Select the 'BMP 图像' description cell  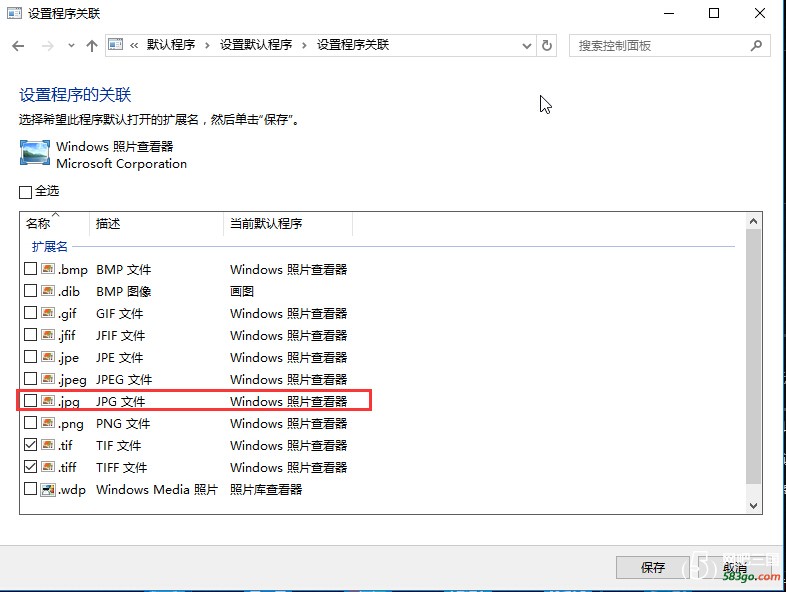pos(124,291)
